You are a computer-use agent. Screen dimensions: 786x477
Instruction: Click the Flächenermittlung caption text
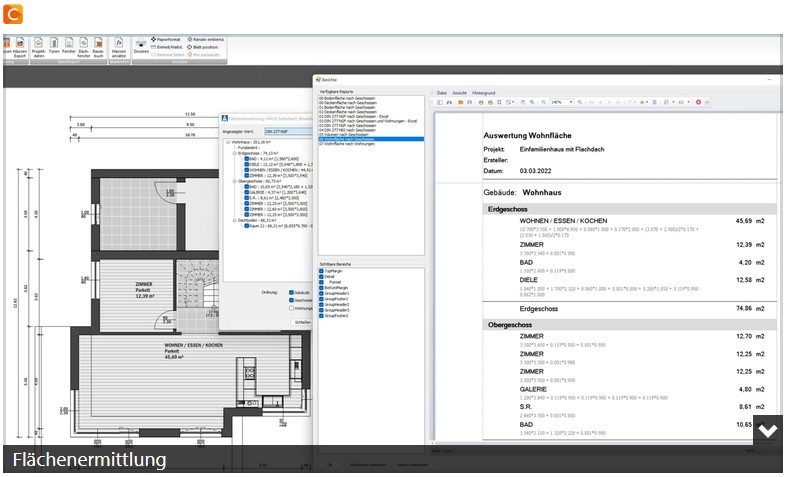pos(89,459)
